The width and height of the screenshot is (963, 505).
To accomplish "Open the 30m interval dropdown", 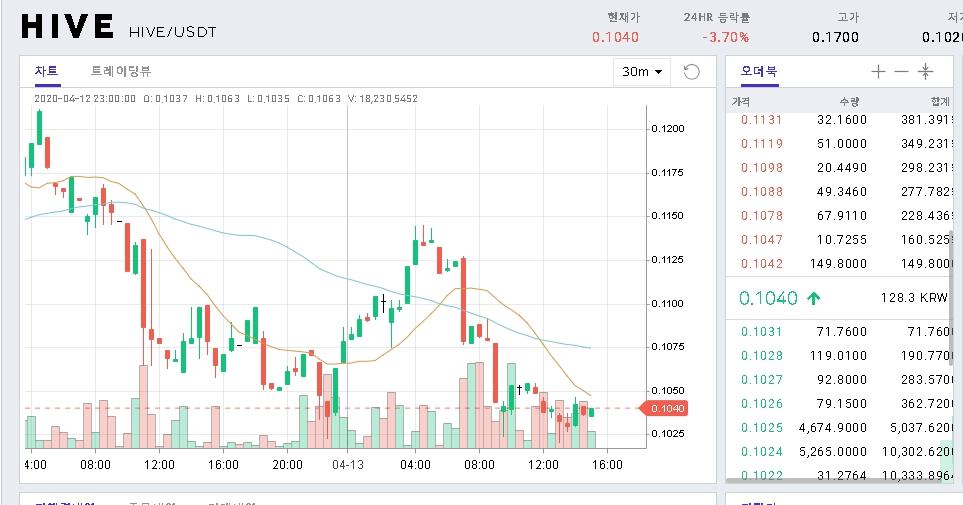I will pyautogui.click(x=644, y=72).
